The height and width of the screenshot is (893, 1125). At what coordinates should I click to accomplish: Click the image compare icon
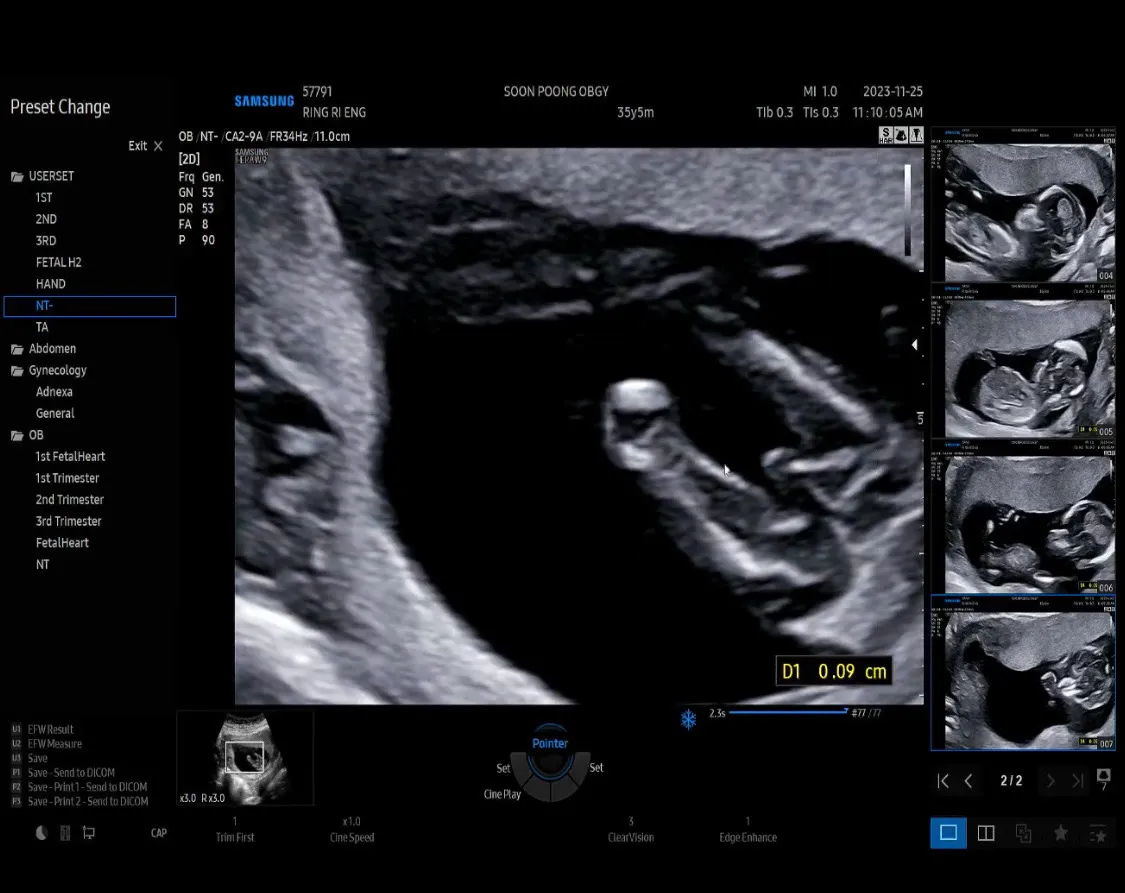point(1023,833)
